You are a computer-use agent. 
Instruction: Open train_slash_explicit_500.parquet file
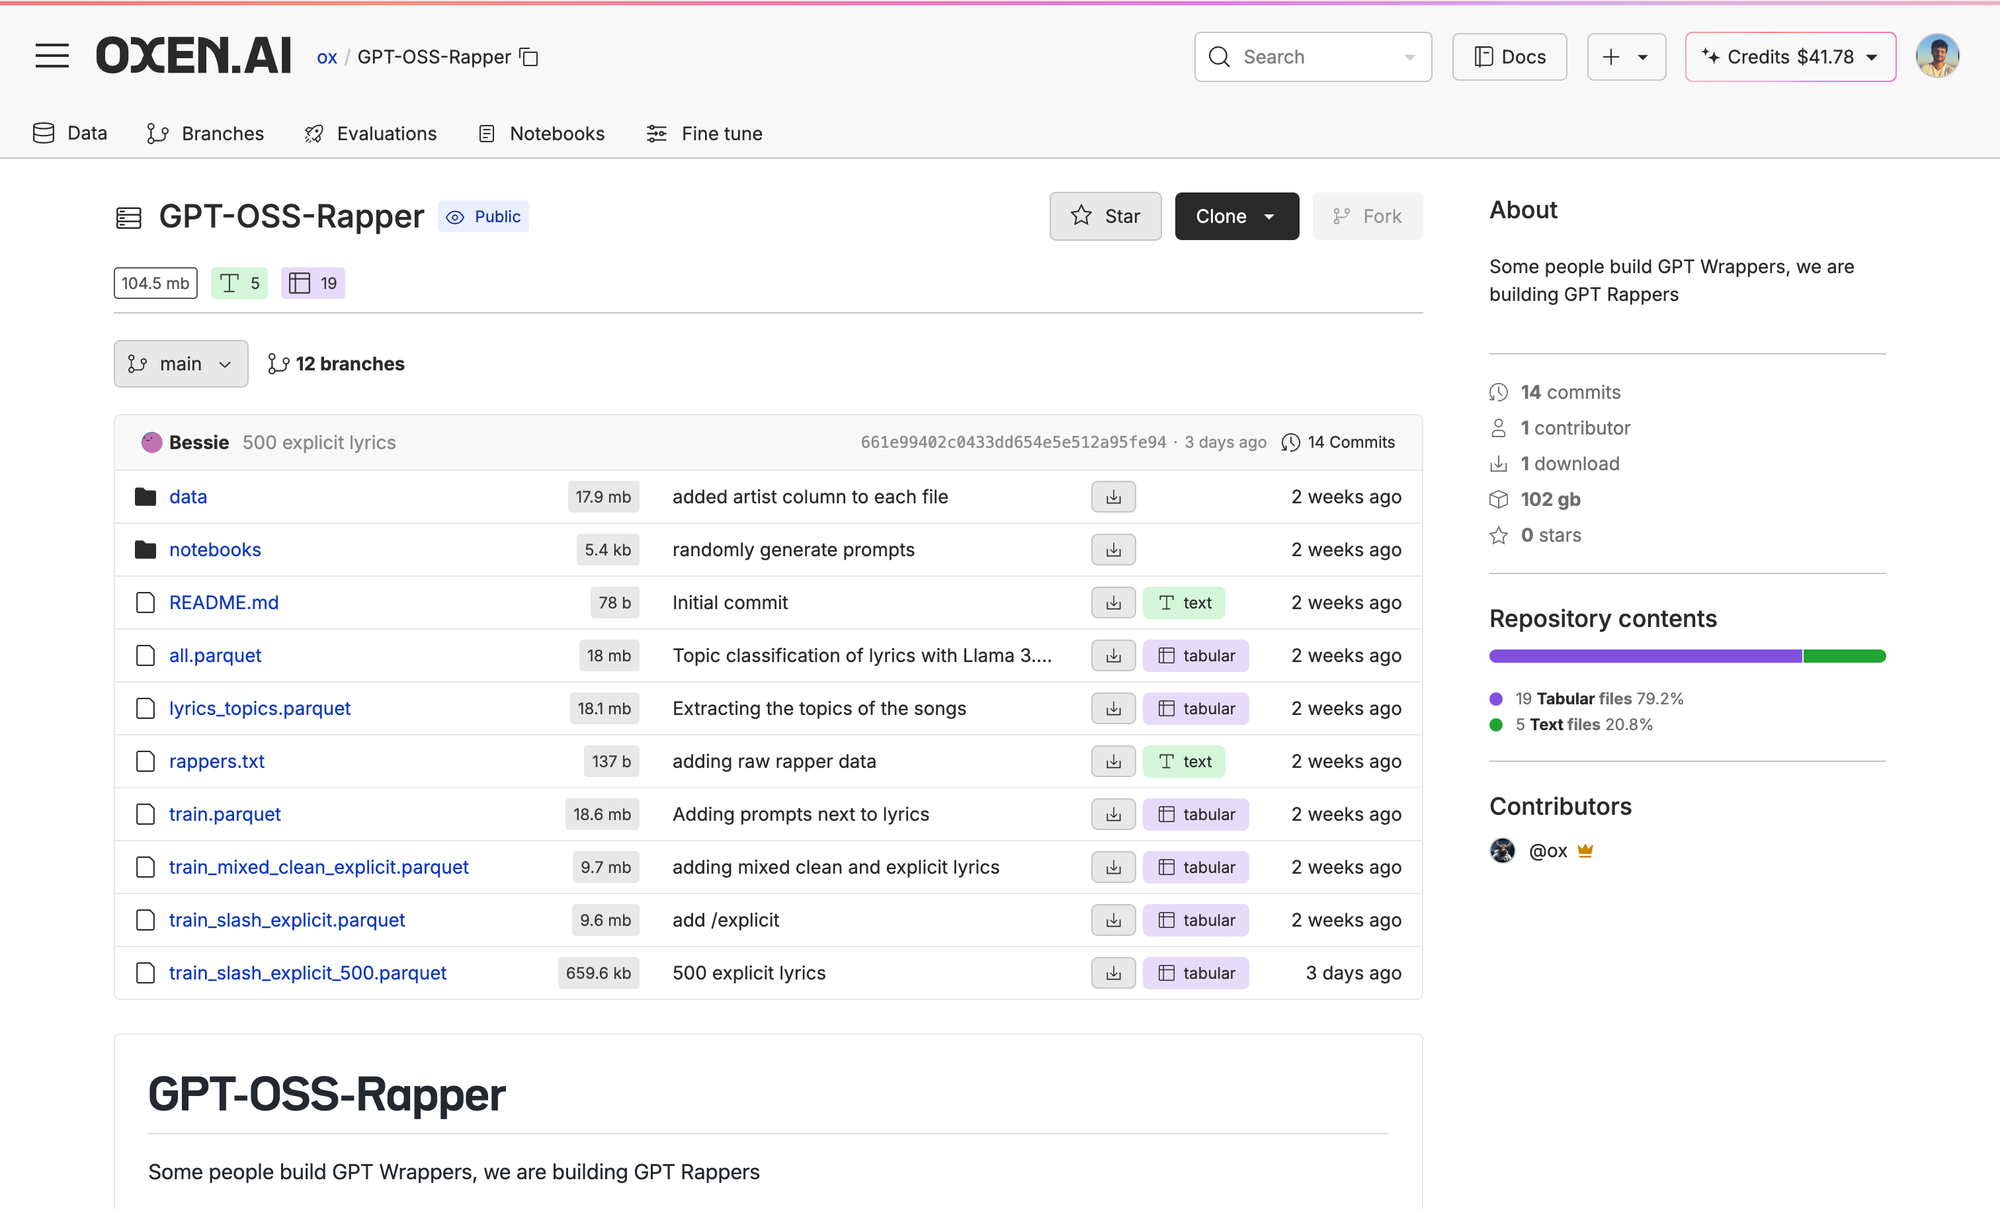pyautogui.click(x=308, y=973)
